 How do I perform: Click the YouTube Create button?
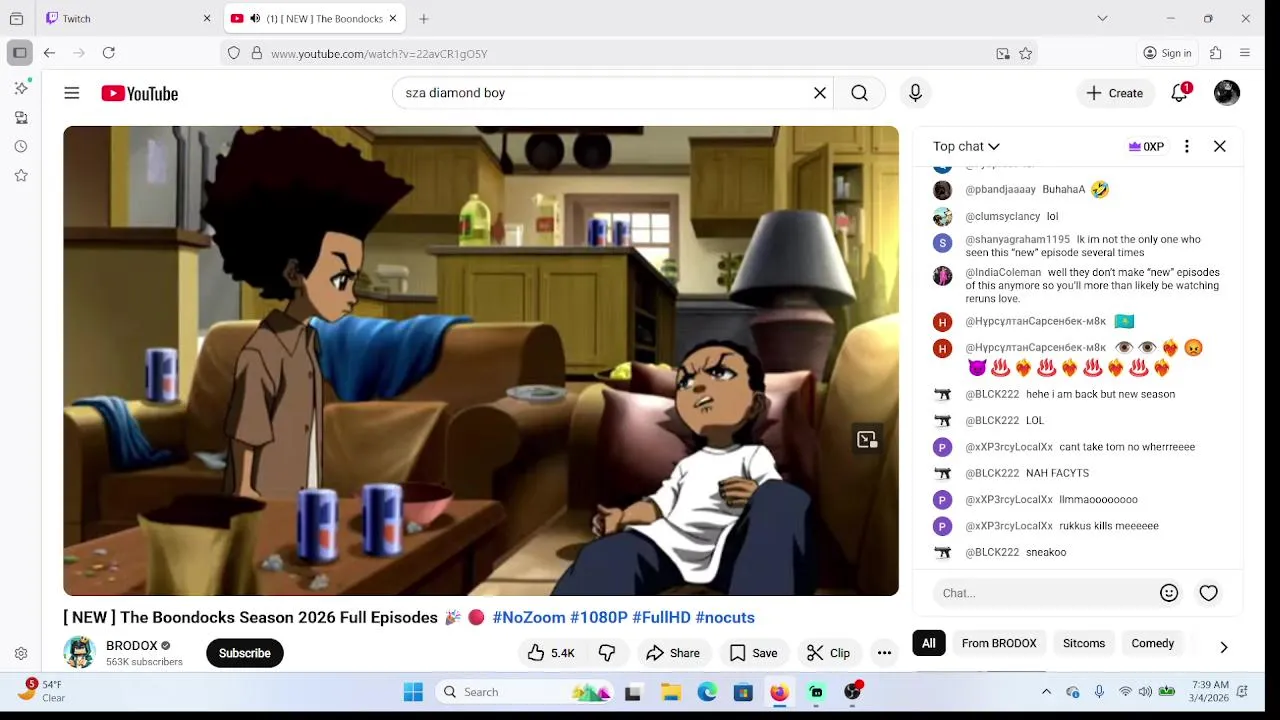(x=1115, y=93)
